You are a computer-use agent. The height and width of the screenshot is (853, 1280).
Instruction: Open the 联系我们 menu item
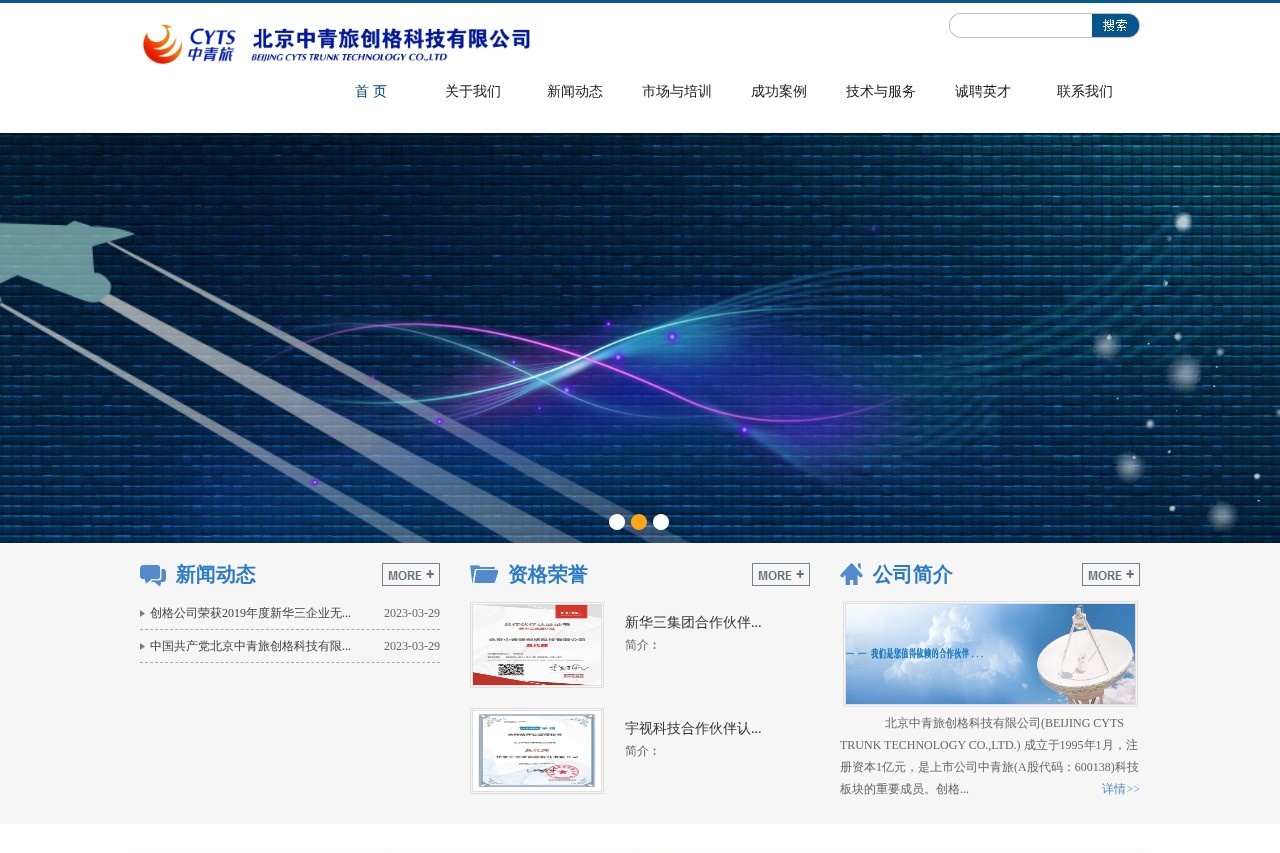[x=1085, y=91]
